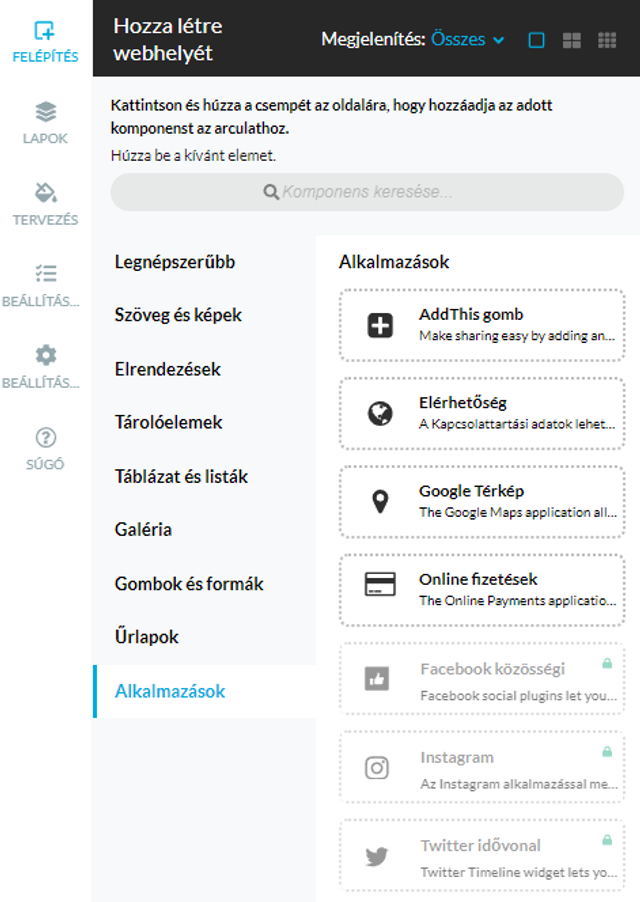The width and height of the screenshot is (640, 902).
Task: Switch to single-column list view
Action: click(x=536, y=40)
